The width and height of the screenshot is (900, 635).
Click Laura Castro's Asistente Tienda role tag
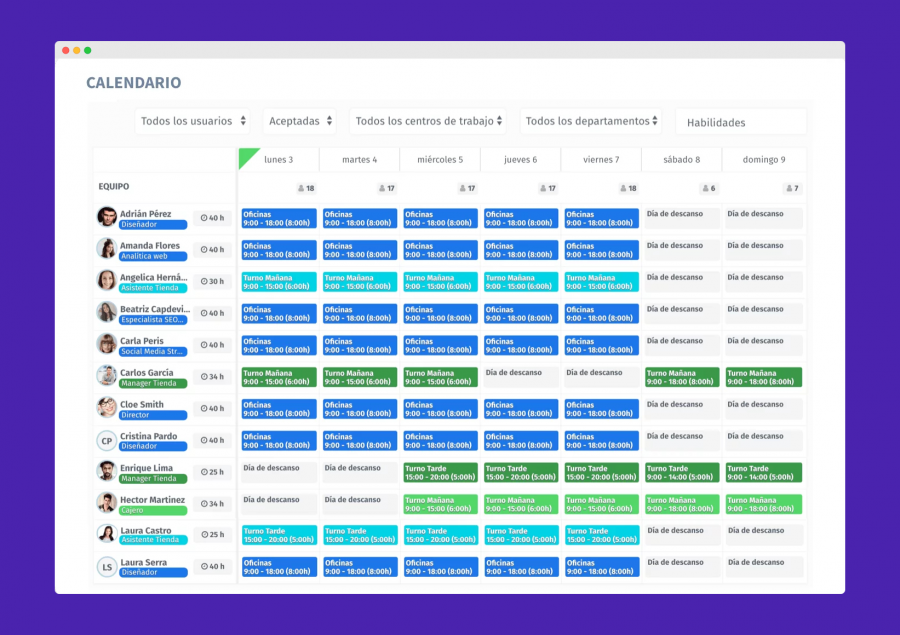153,540
